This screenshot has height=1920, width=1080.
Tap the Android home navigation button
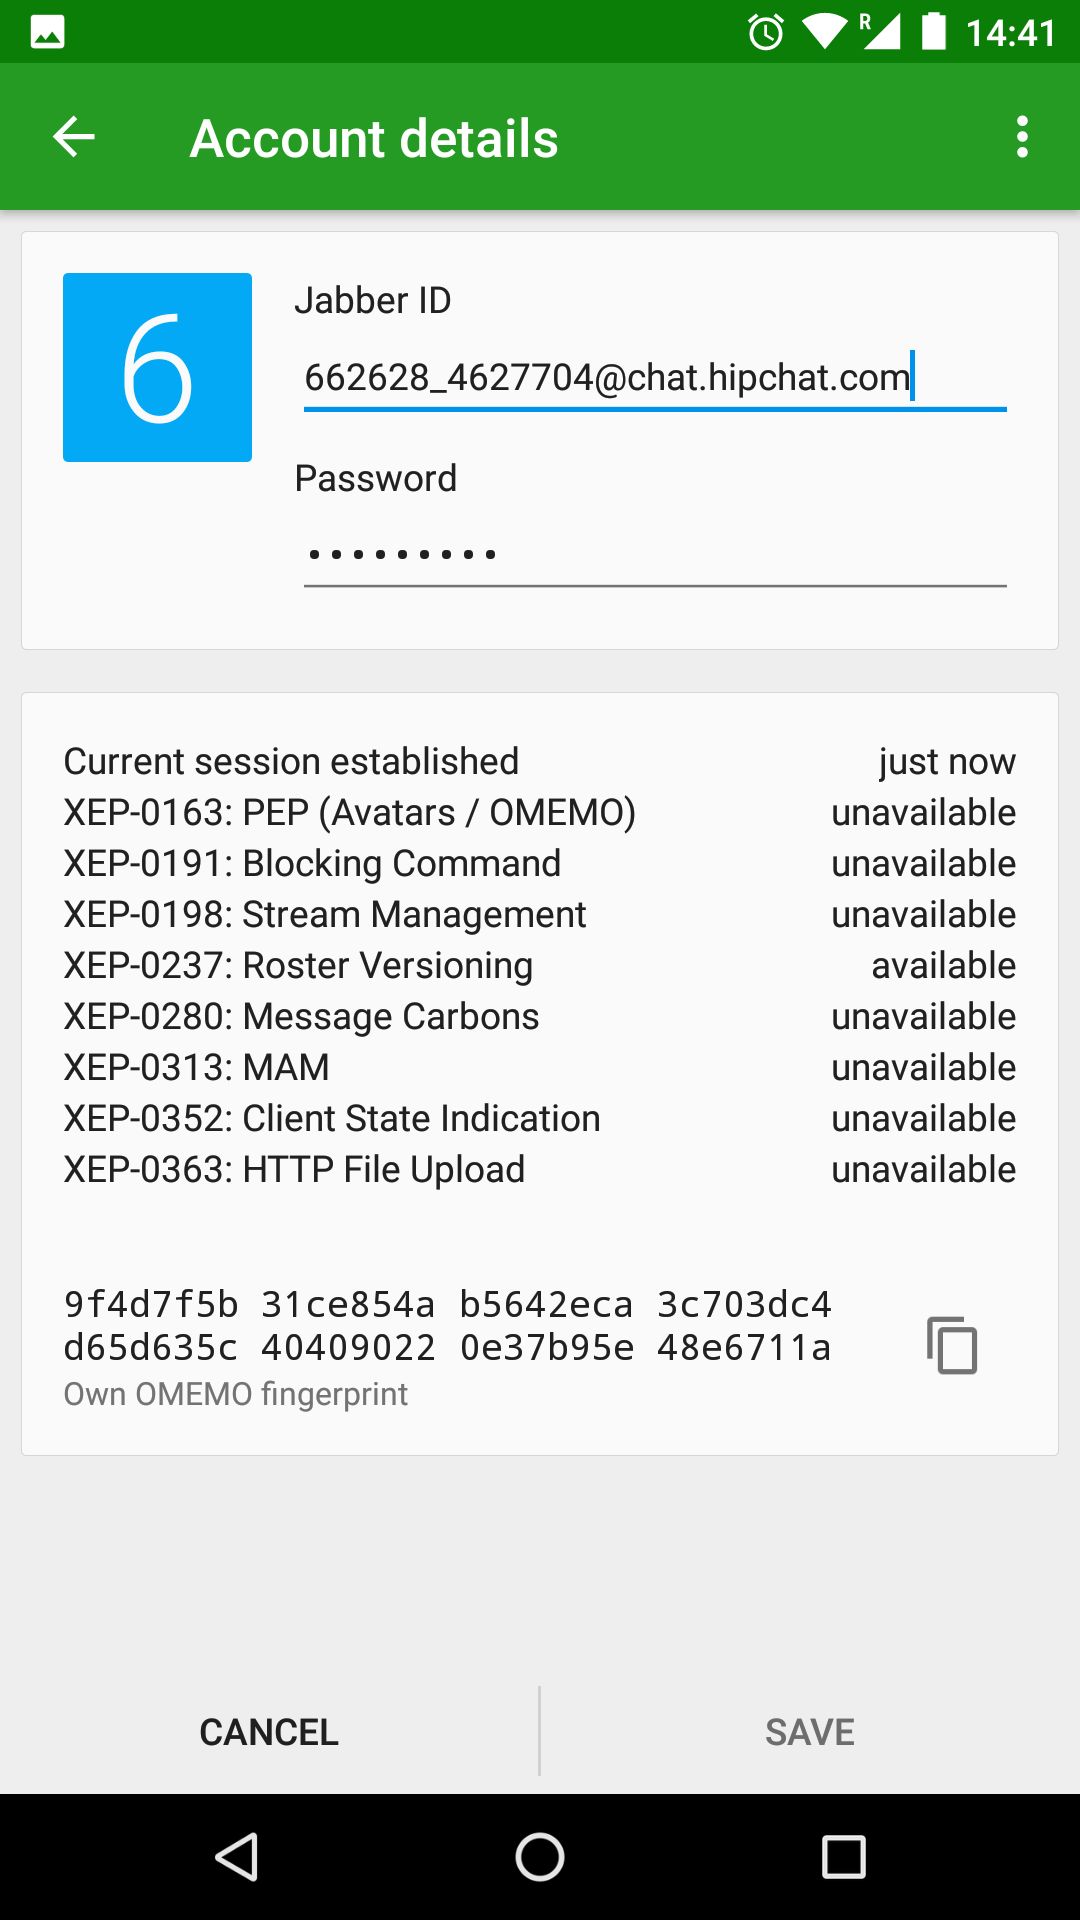click(x=540, y=1857)
